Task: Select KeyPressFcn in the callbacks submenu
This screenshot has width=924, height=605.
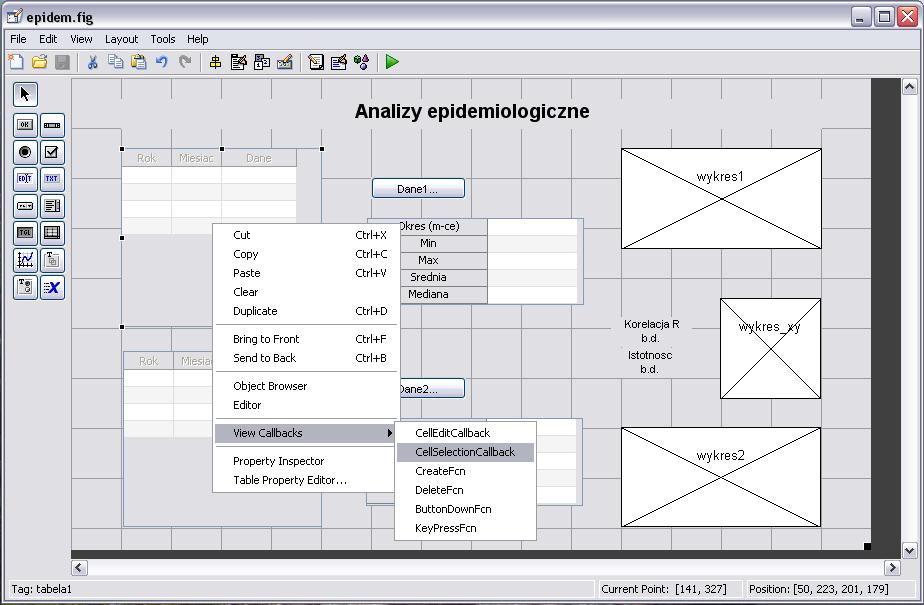Action: click(x=466, y=528)
